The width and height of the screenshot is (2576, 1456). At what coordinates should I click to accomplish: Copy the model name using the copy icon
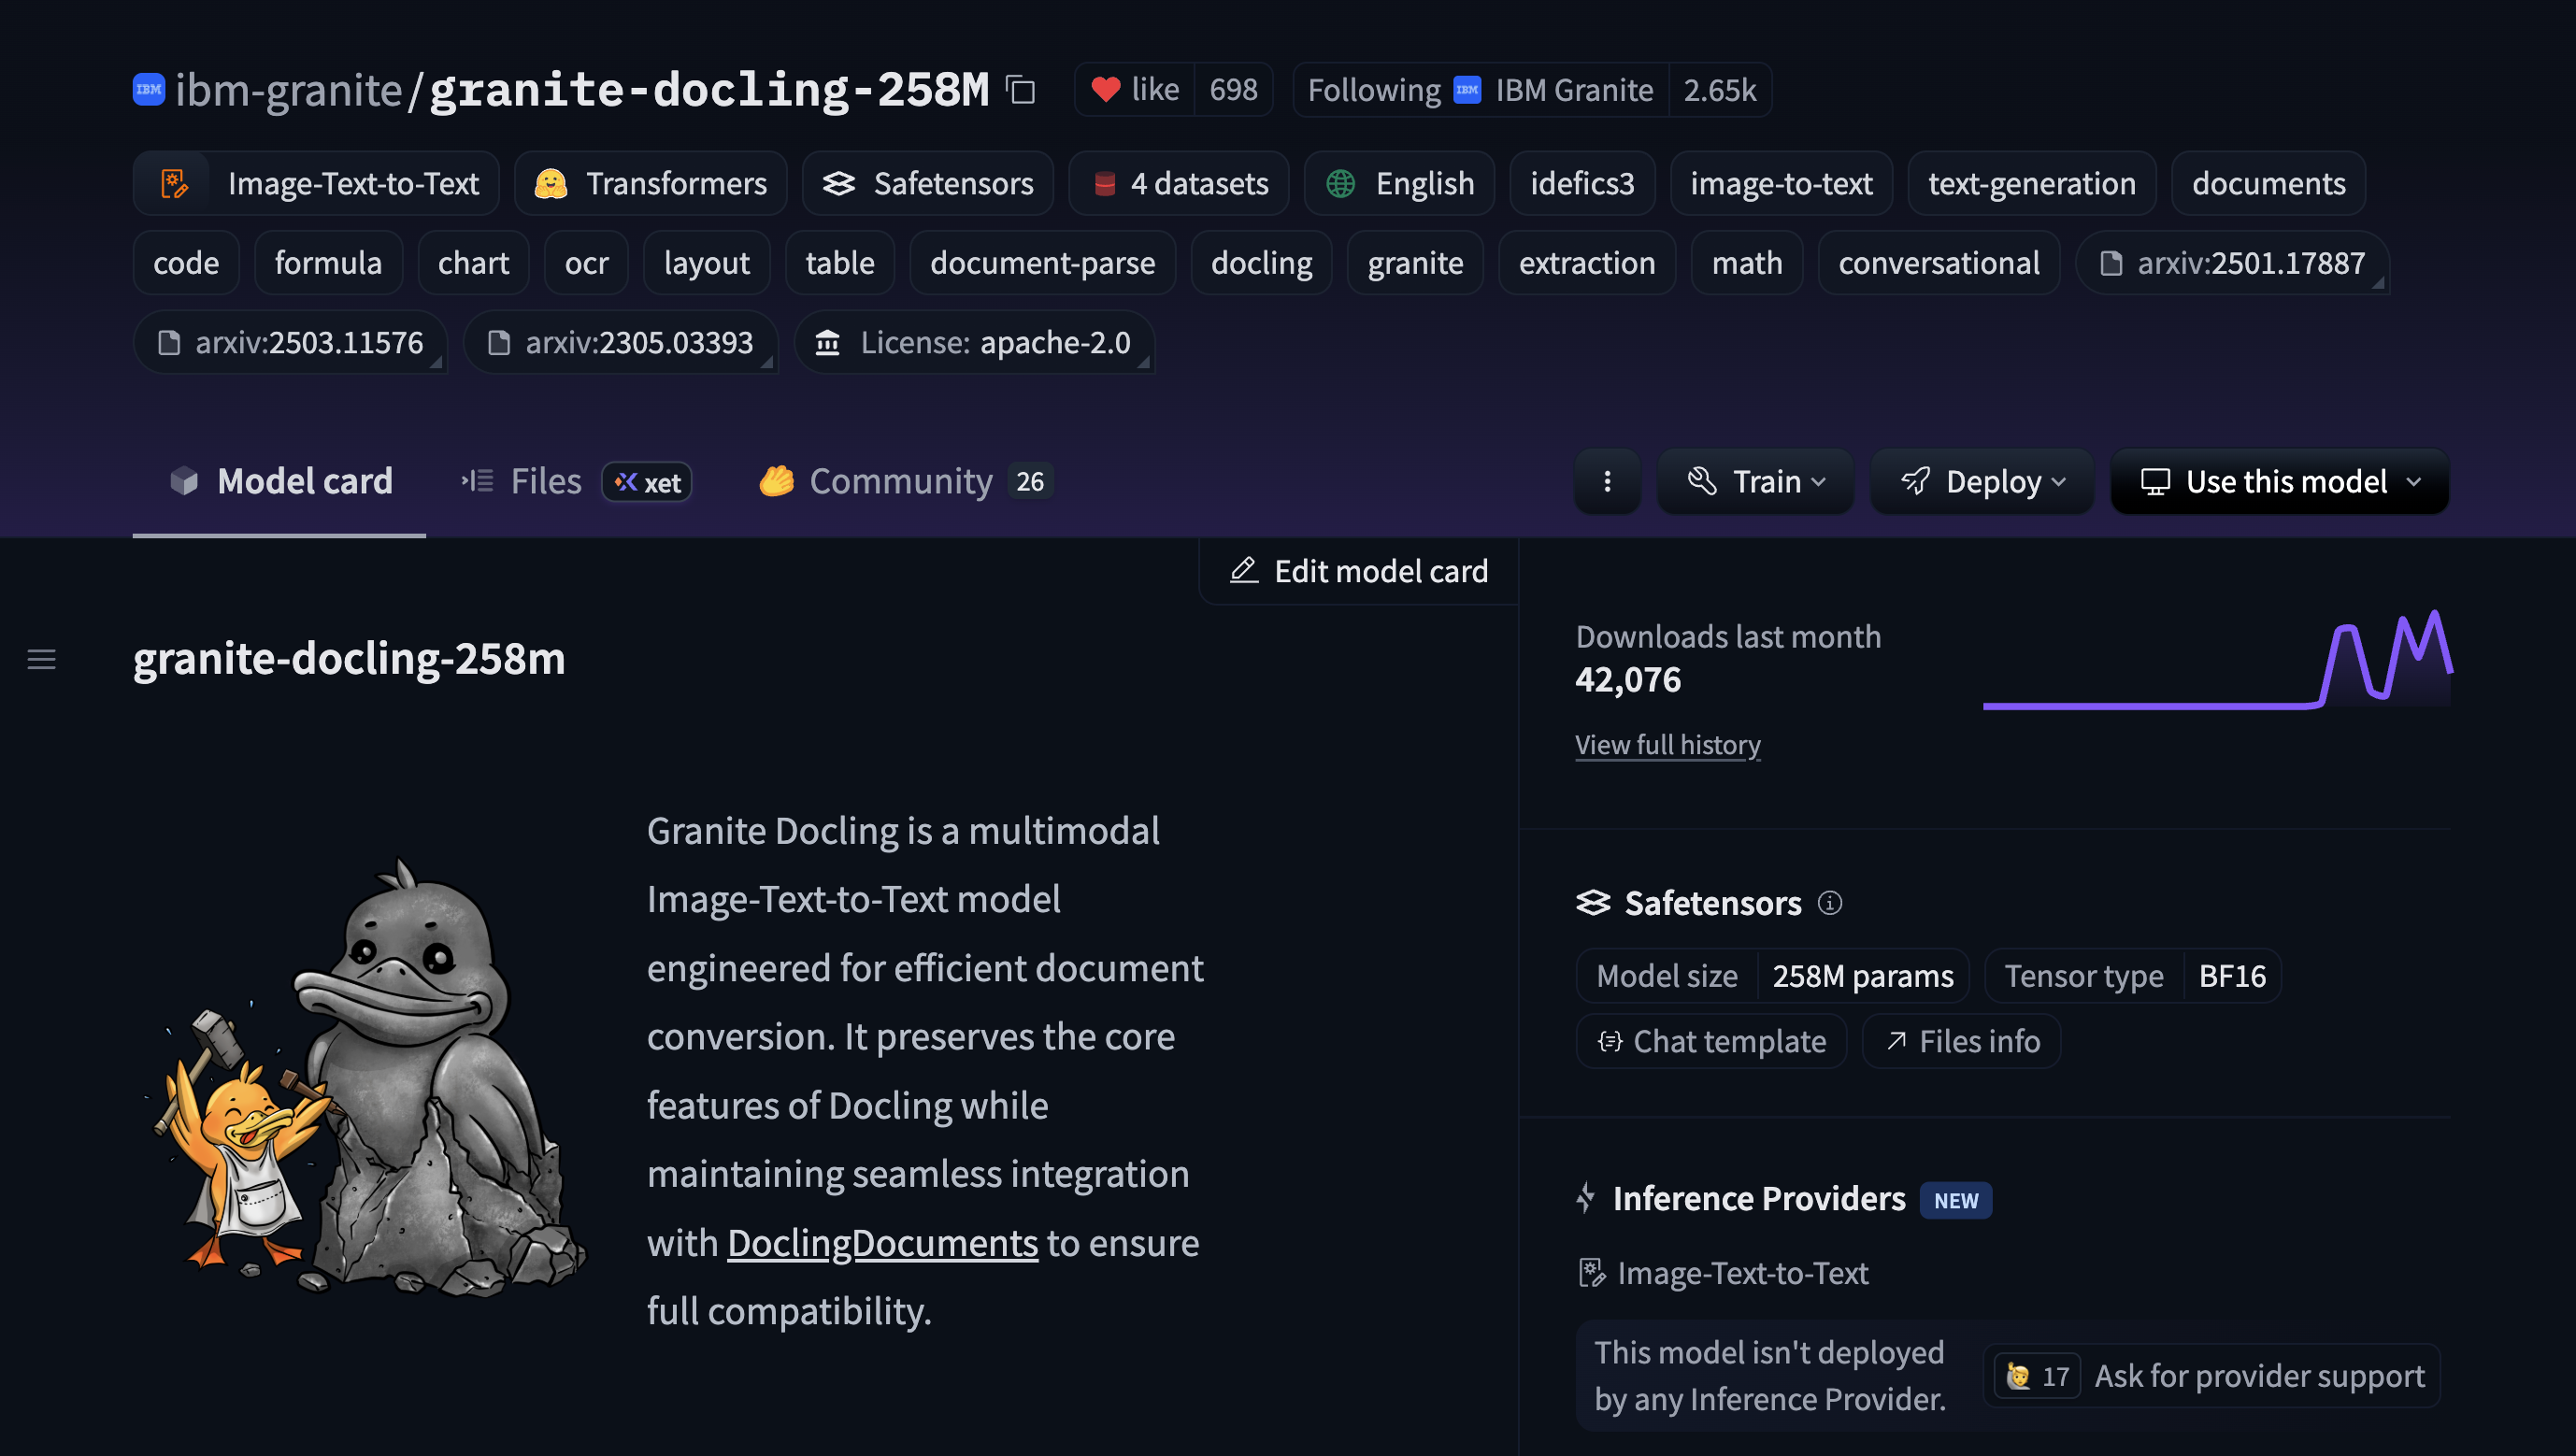(x=1019, y=90)
